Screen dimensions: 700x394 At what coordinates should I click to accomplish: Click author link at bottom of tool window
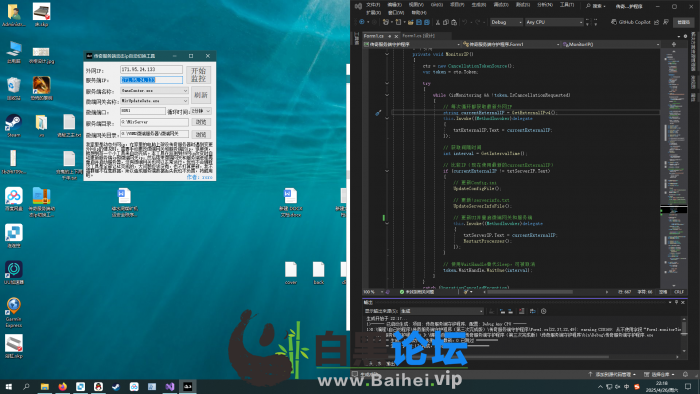point(199,177)
